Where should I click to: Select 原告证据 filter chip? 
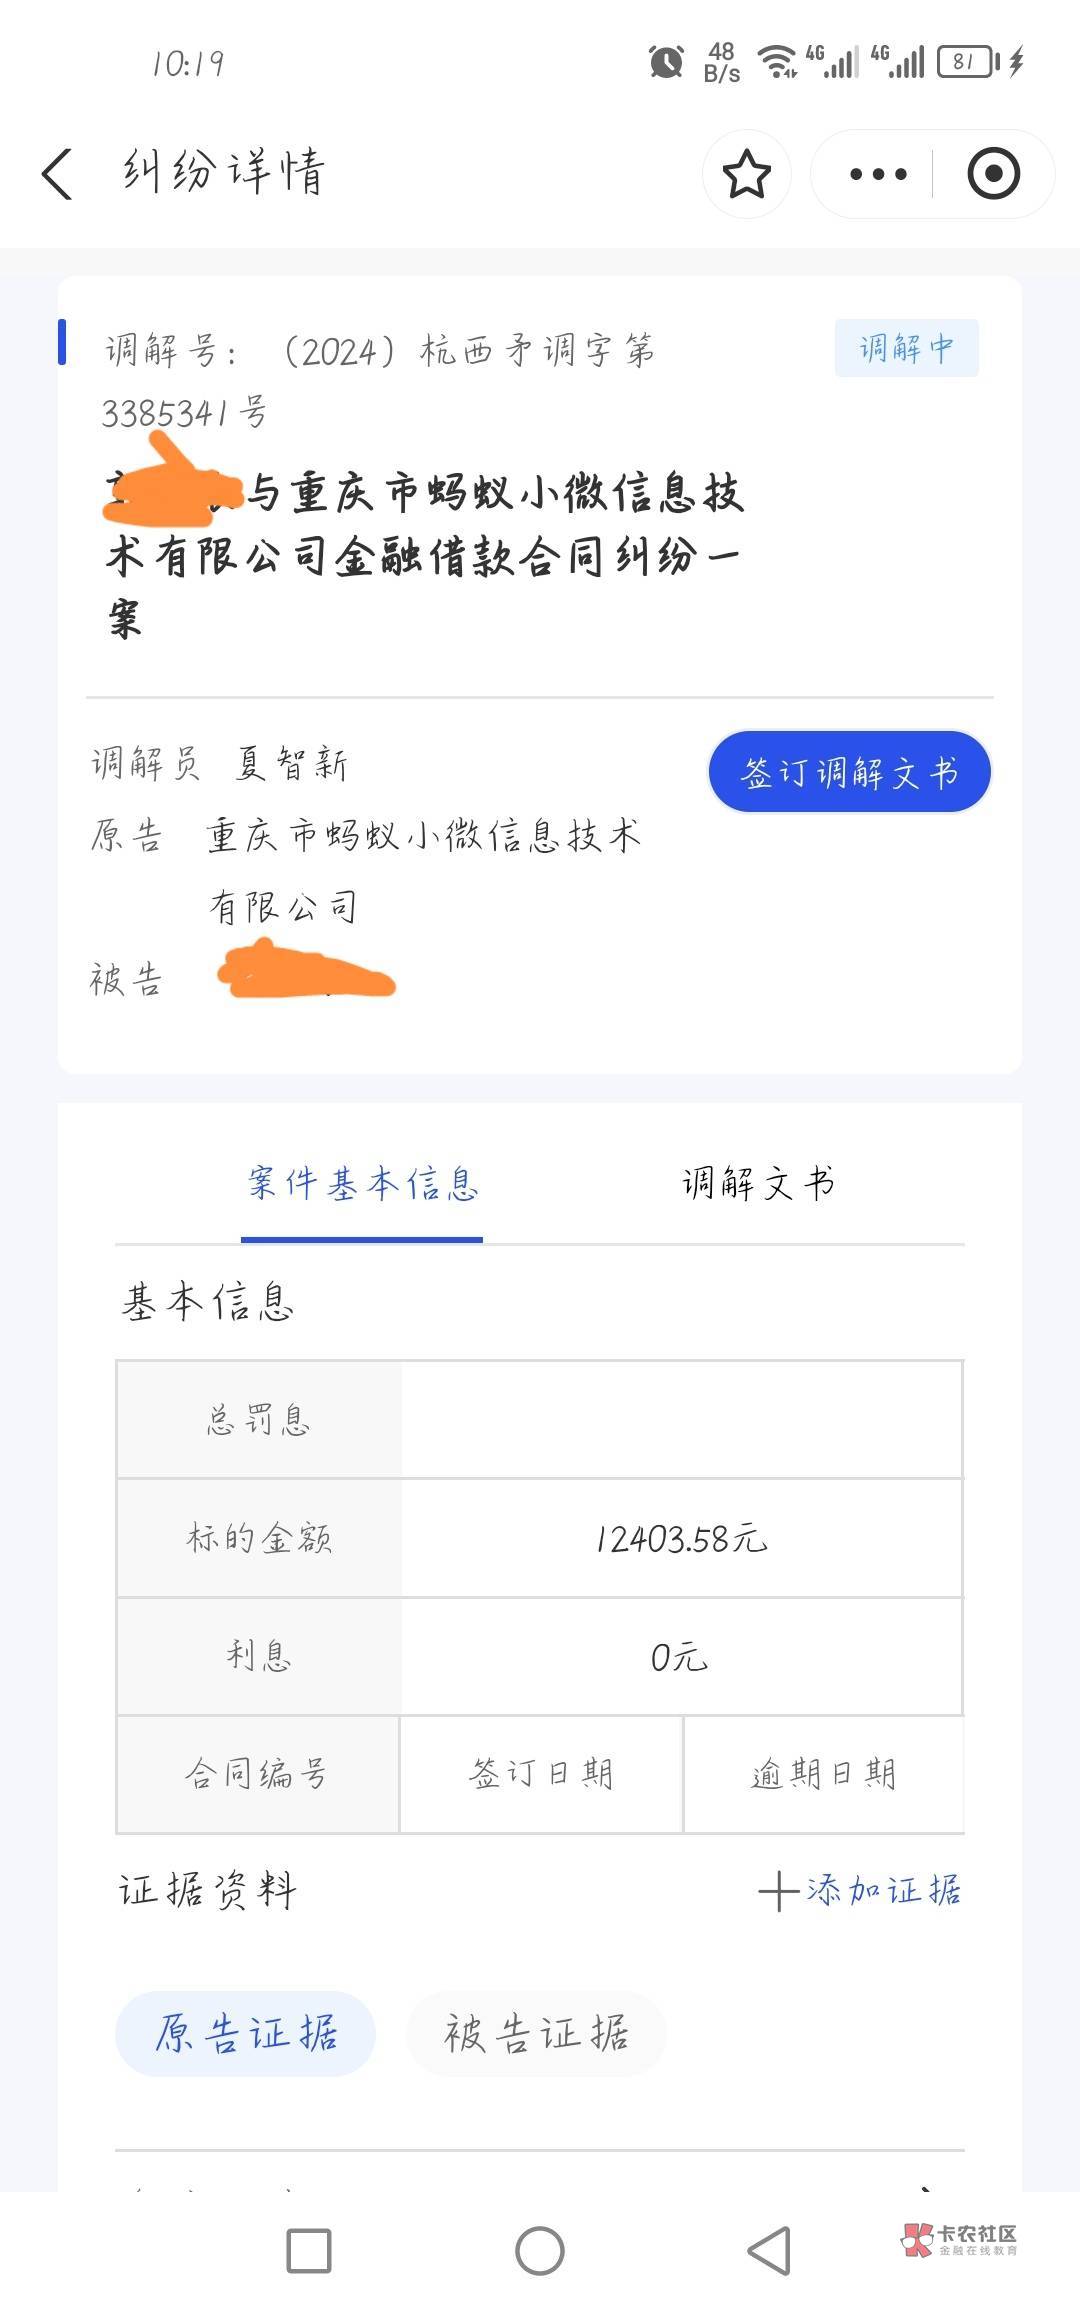pyautogui.click(x=246, y=2034)
